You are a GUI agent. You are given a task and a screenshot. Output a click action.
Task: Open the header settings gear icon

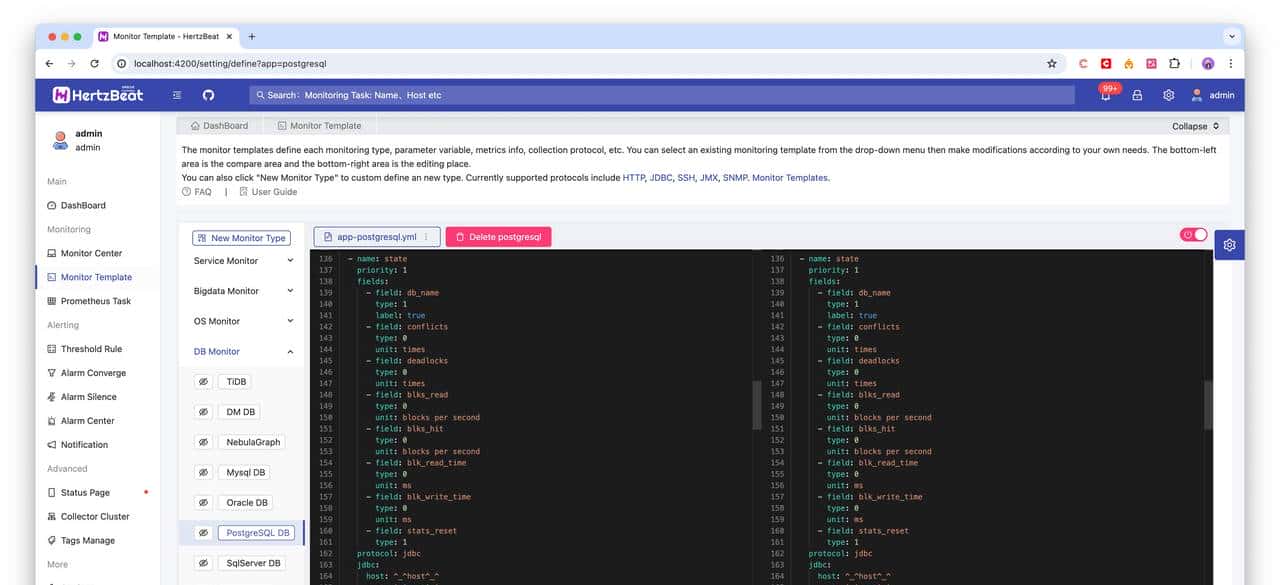coord(1168,95)
